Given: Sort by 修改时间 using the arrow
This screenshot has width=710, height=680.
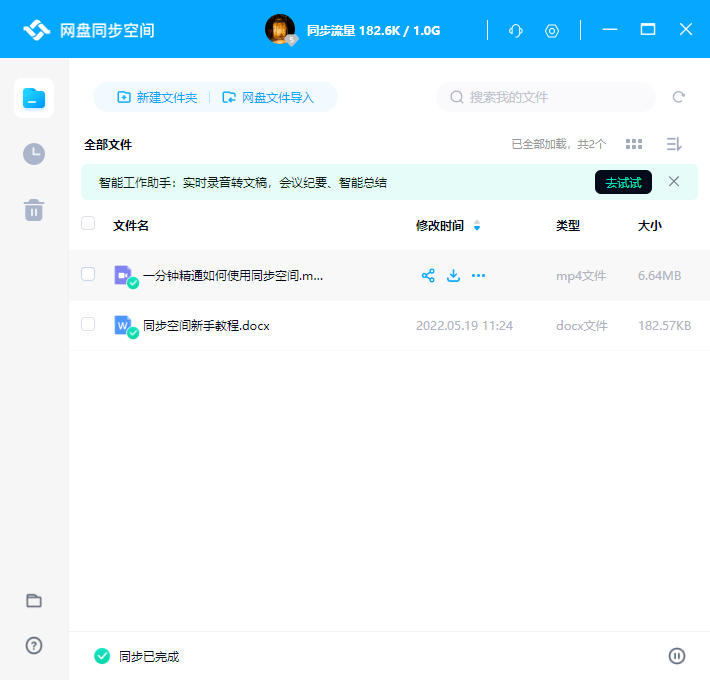Looking at the screenshot, I should pyautogui.click(x=477, y=225).
